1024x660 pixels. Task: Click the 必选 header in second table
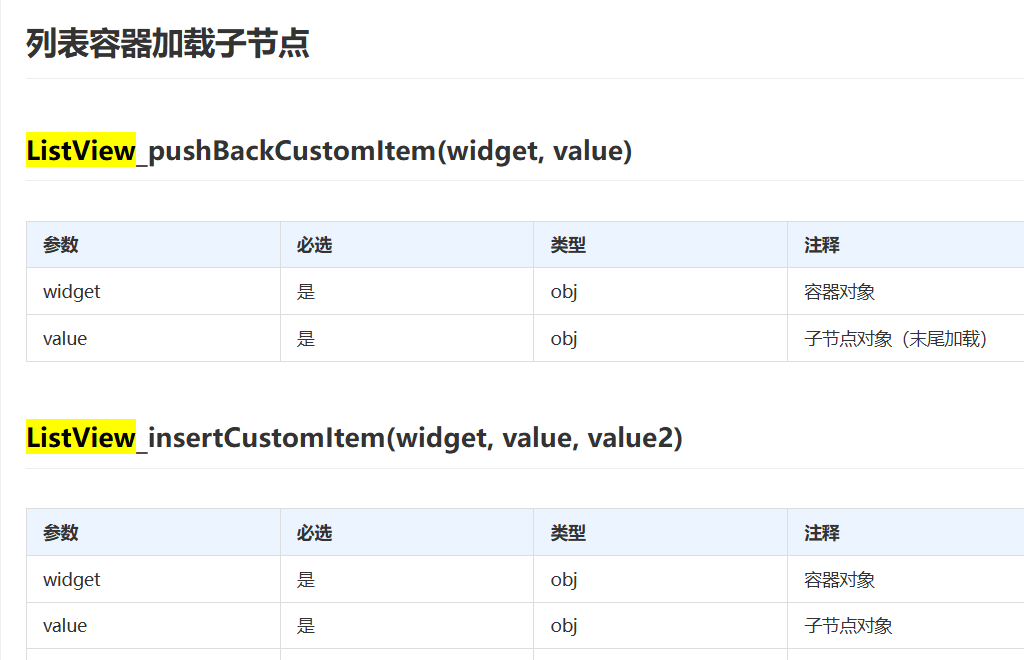click(x=314, y=533)
